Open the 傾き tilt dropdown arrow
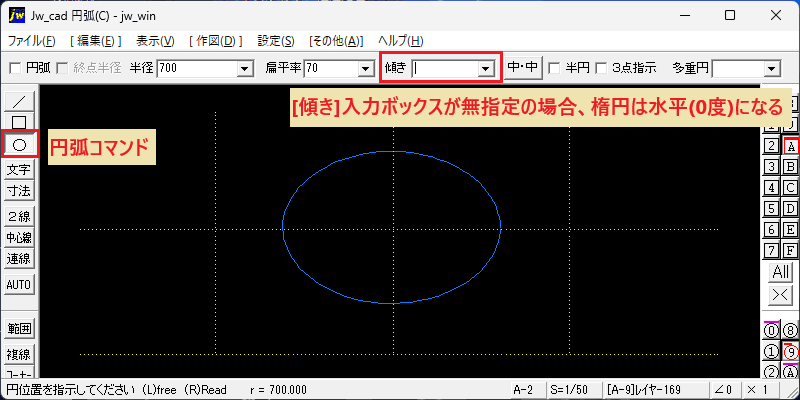Viewport: 800px width, 400px height. click(485, 68)
